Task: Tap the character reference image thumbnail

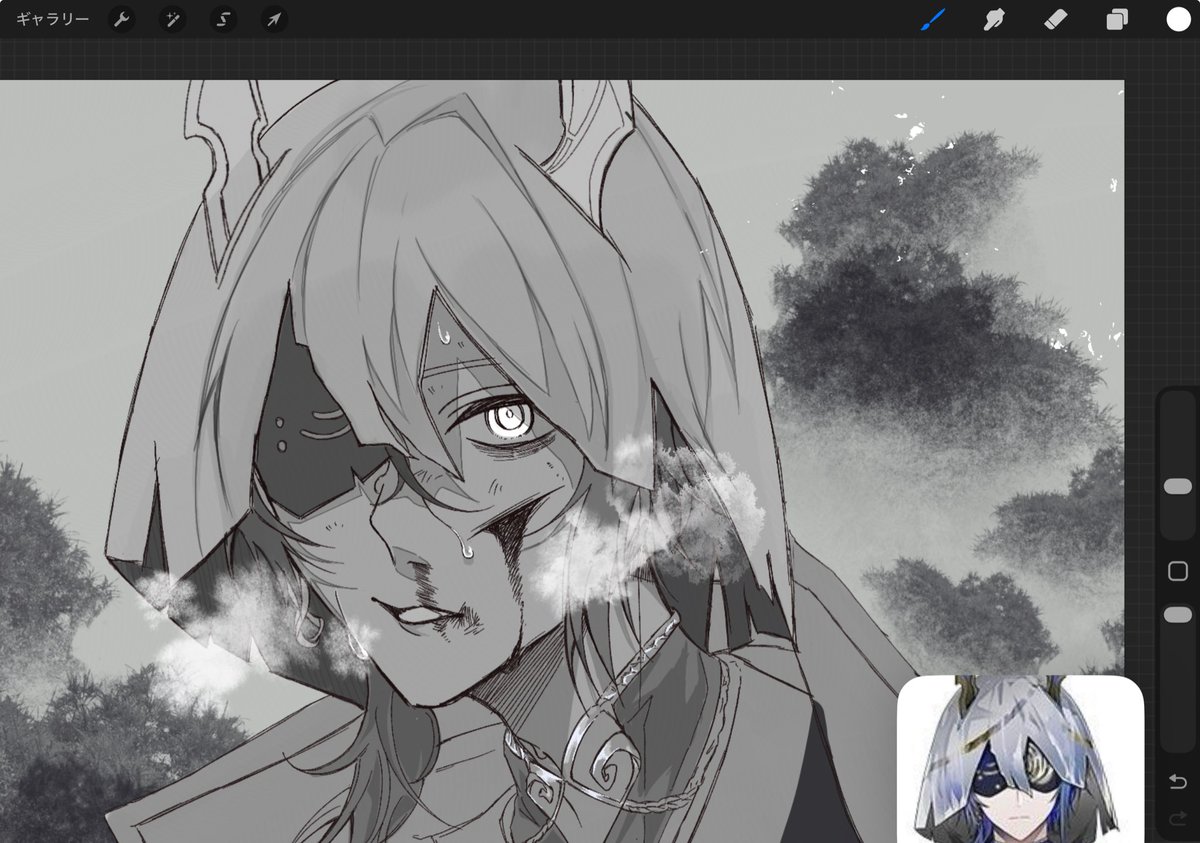Action: [x=1020, y=759]
